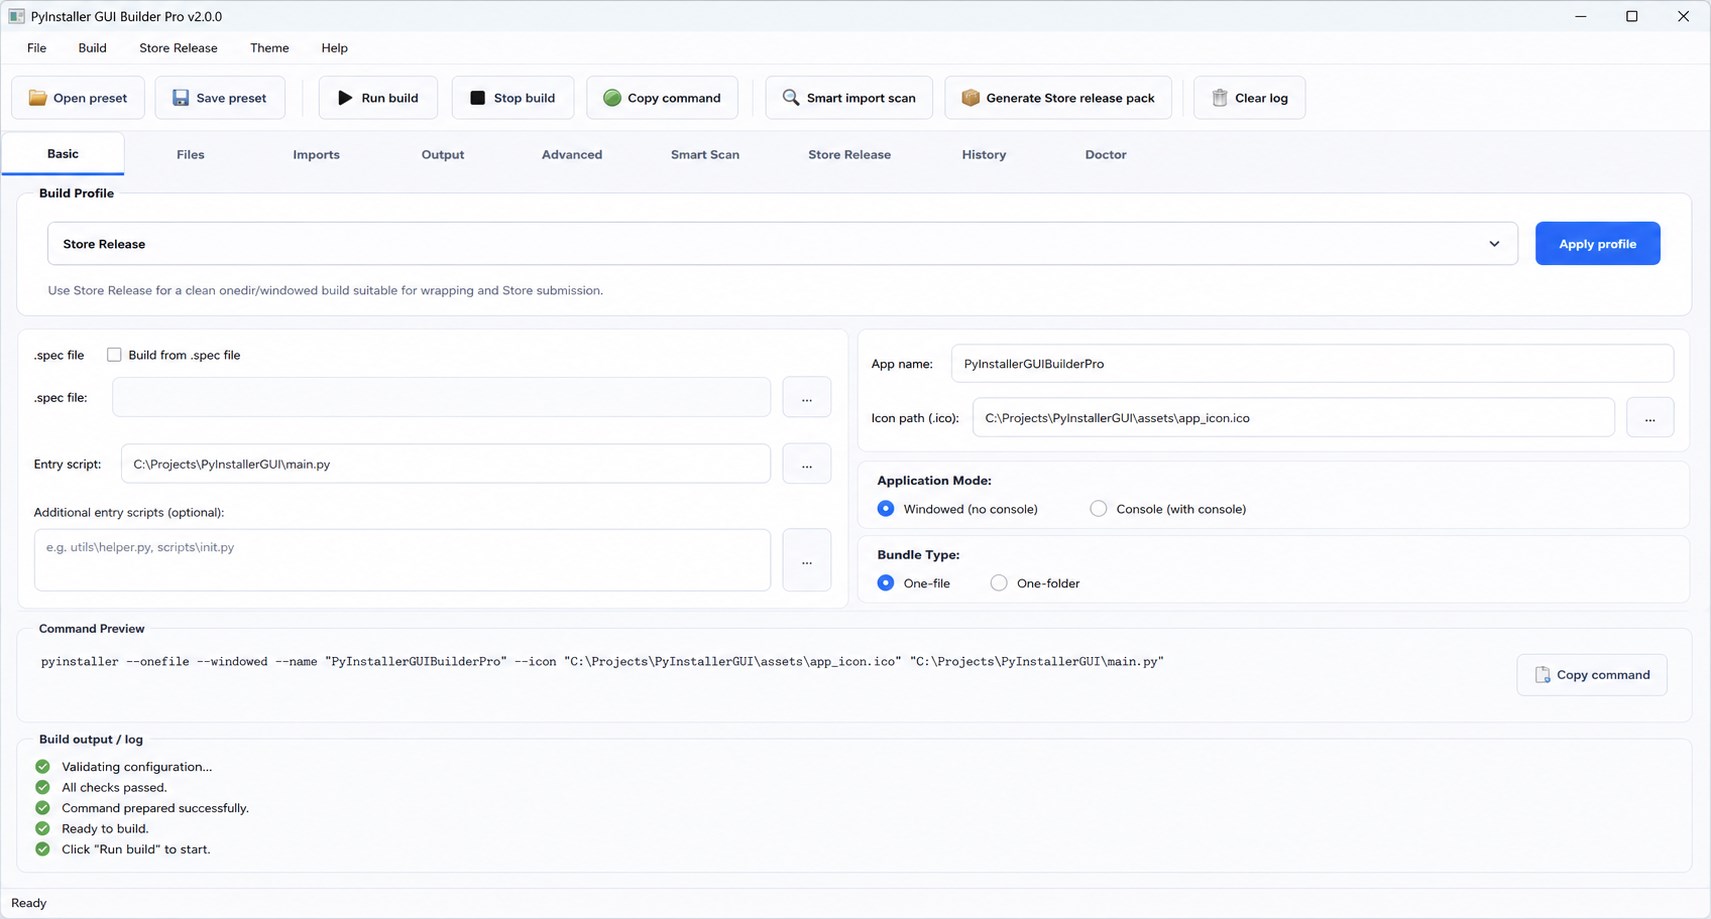Click the Clear log trash icon

click(1220, 98)
